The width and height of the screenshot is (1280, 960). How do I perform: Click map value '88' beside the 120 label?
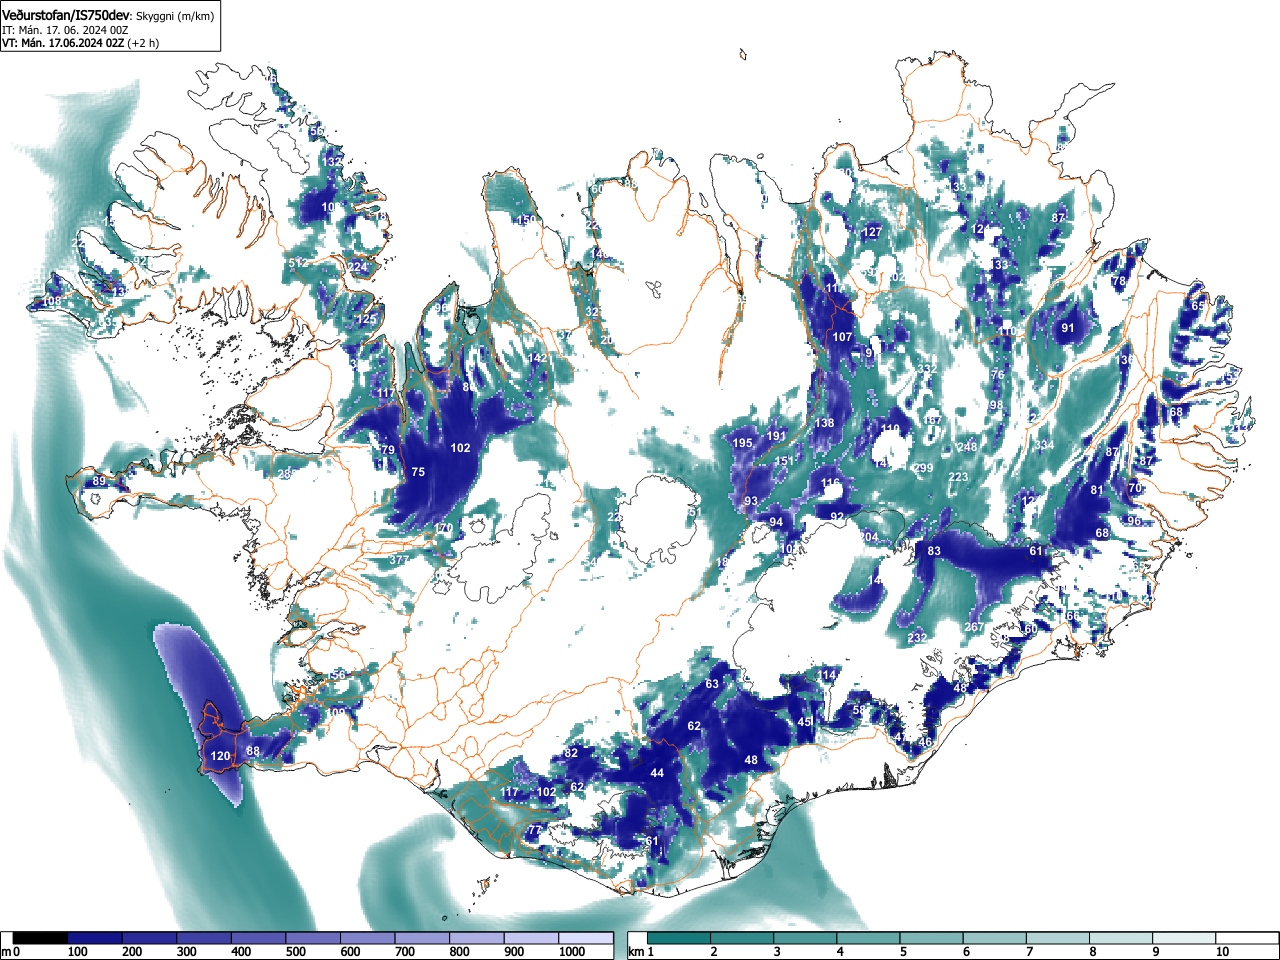[253, 752]
